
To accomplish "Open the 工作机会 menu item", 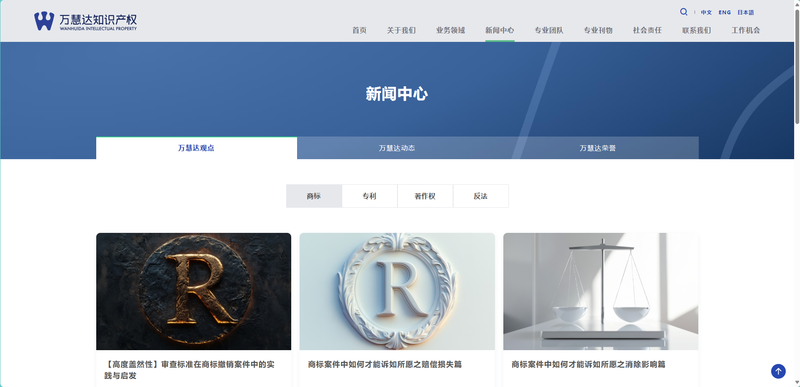I will click(x=746, y=30).
